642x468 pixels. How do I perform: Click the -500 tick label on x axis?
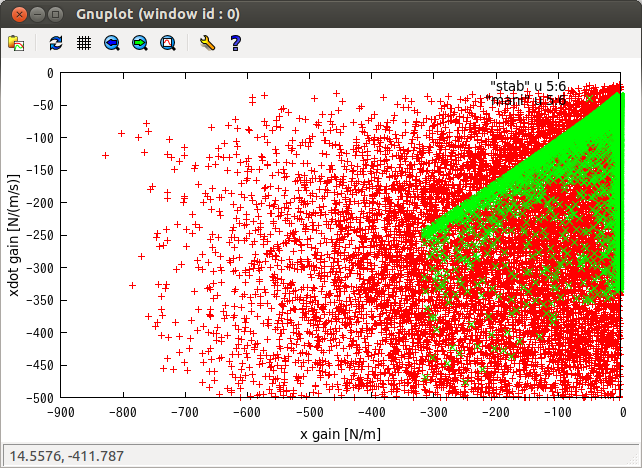pos(310,411)
